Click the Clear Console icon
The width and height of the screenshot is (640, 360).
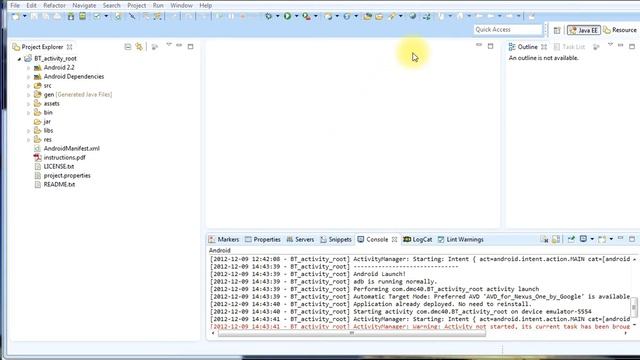pos(544,239)
